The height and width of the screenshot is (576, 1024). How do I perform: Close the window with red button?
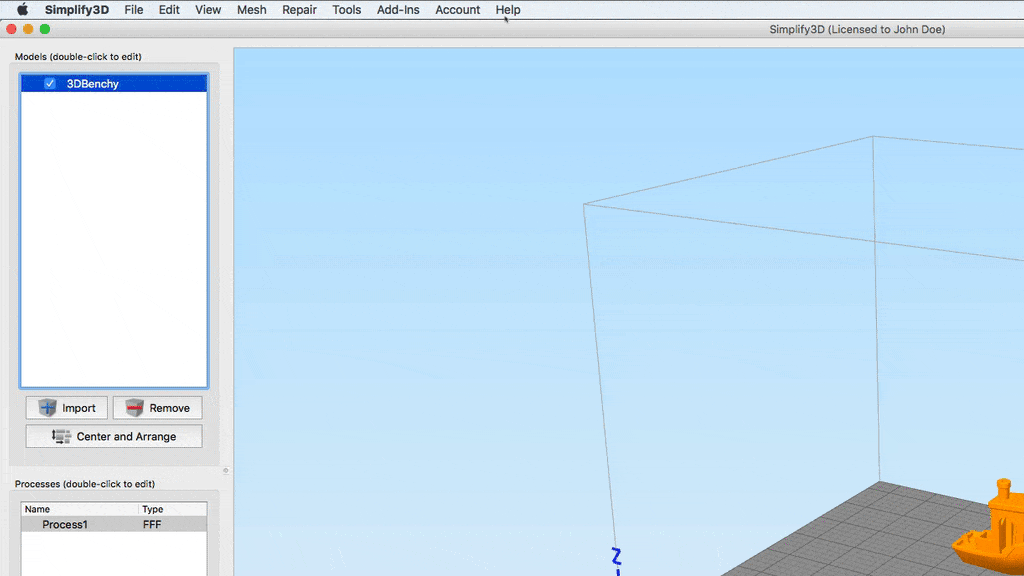coord(11,29)
